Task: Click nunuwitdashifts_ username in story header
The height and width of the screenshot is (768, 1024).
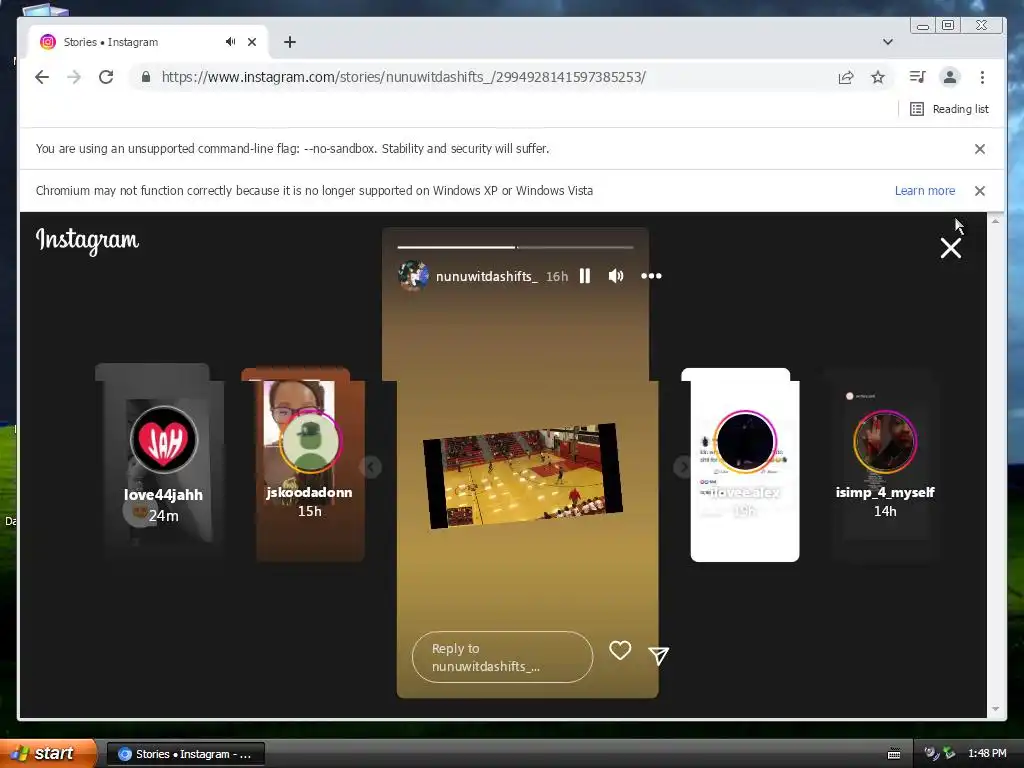Action: coord(487,276)
